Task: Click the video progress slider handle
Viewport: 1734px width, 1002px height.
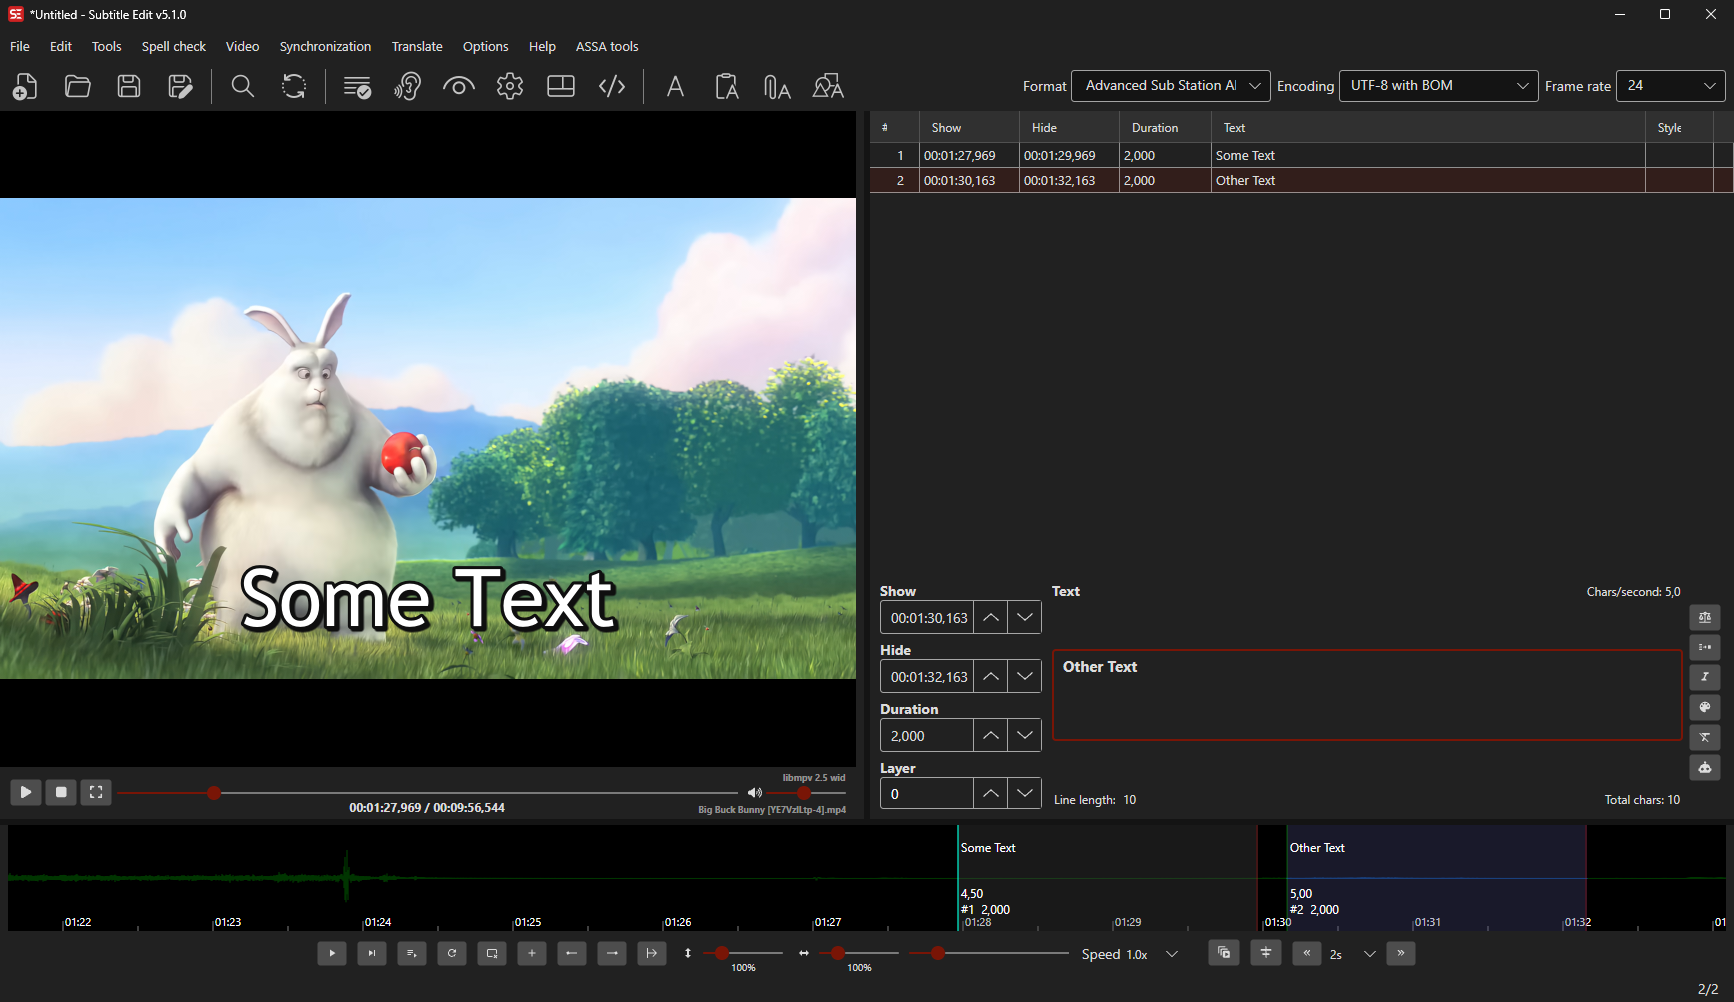Action: click(x=214, y=793)
